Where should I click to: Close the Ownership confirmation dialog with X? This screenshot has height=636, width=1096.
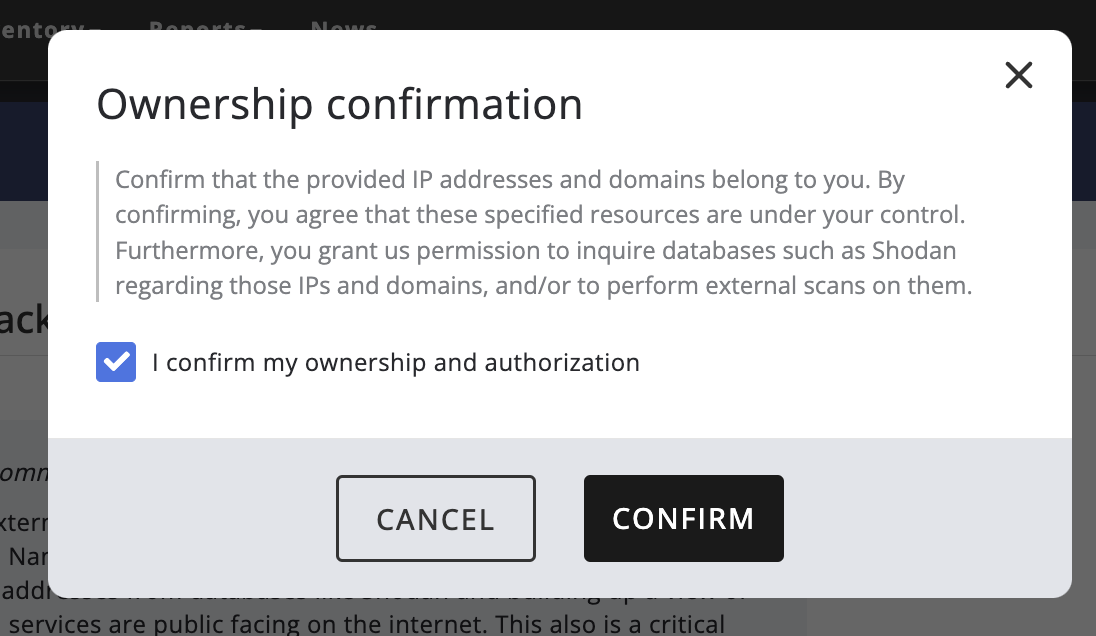tap(1018, 75)
